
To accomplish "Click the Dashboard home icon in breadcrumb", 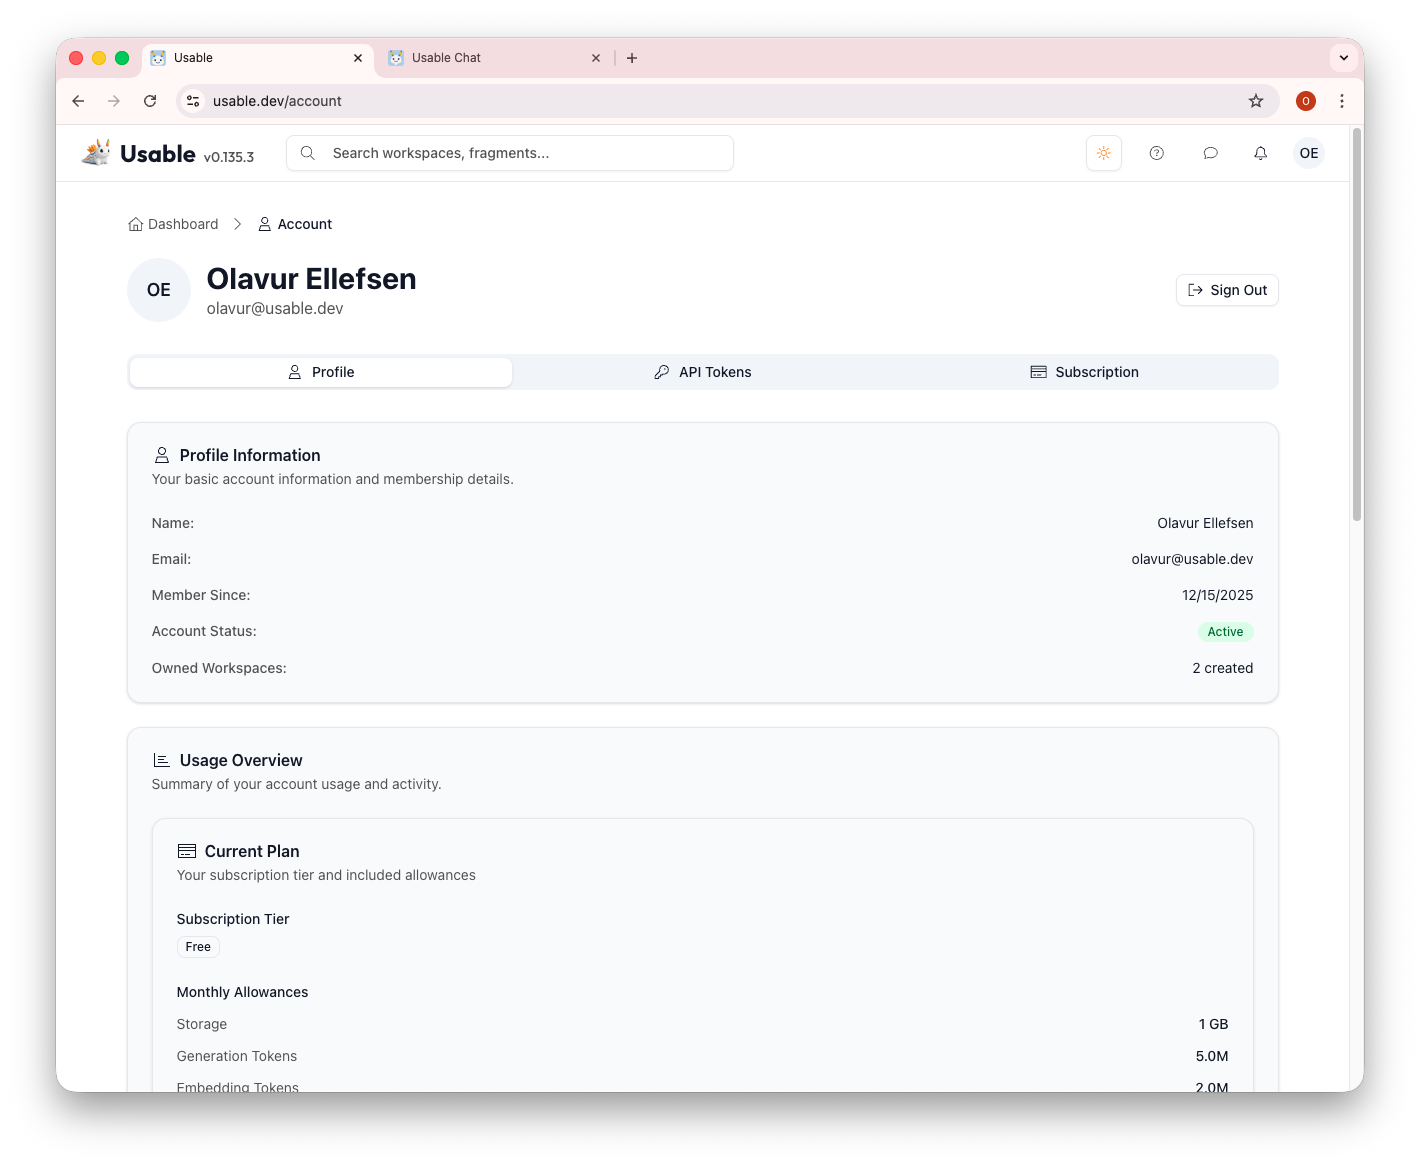I will (x=136, y=223).
